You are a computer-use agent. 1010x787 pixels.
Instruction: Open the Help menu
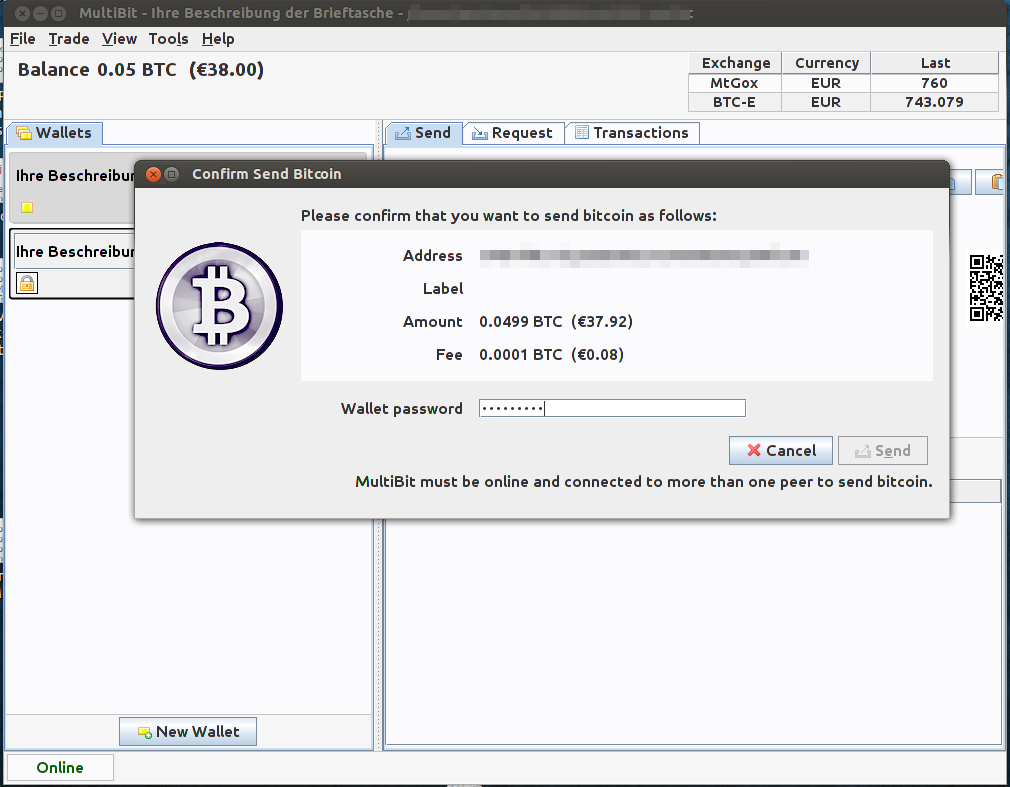point(218,39)
